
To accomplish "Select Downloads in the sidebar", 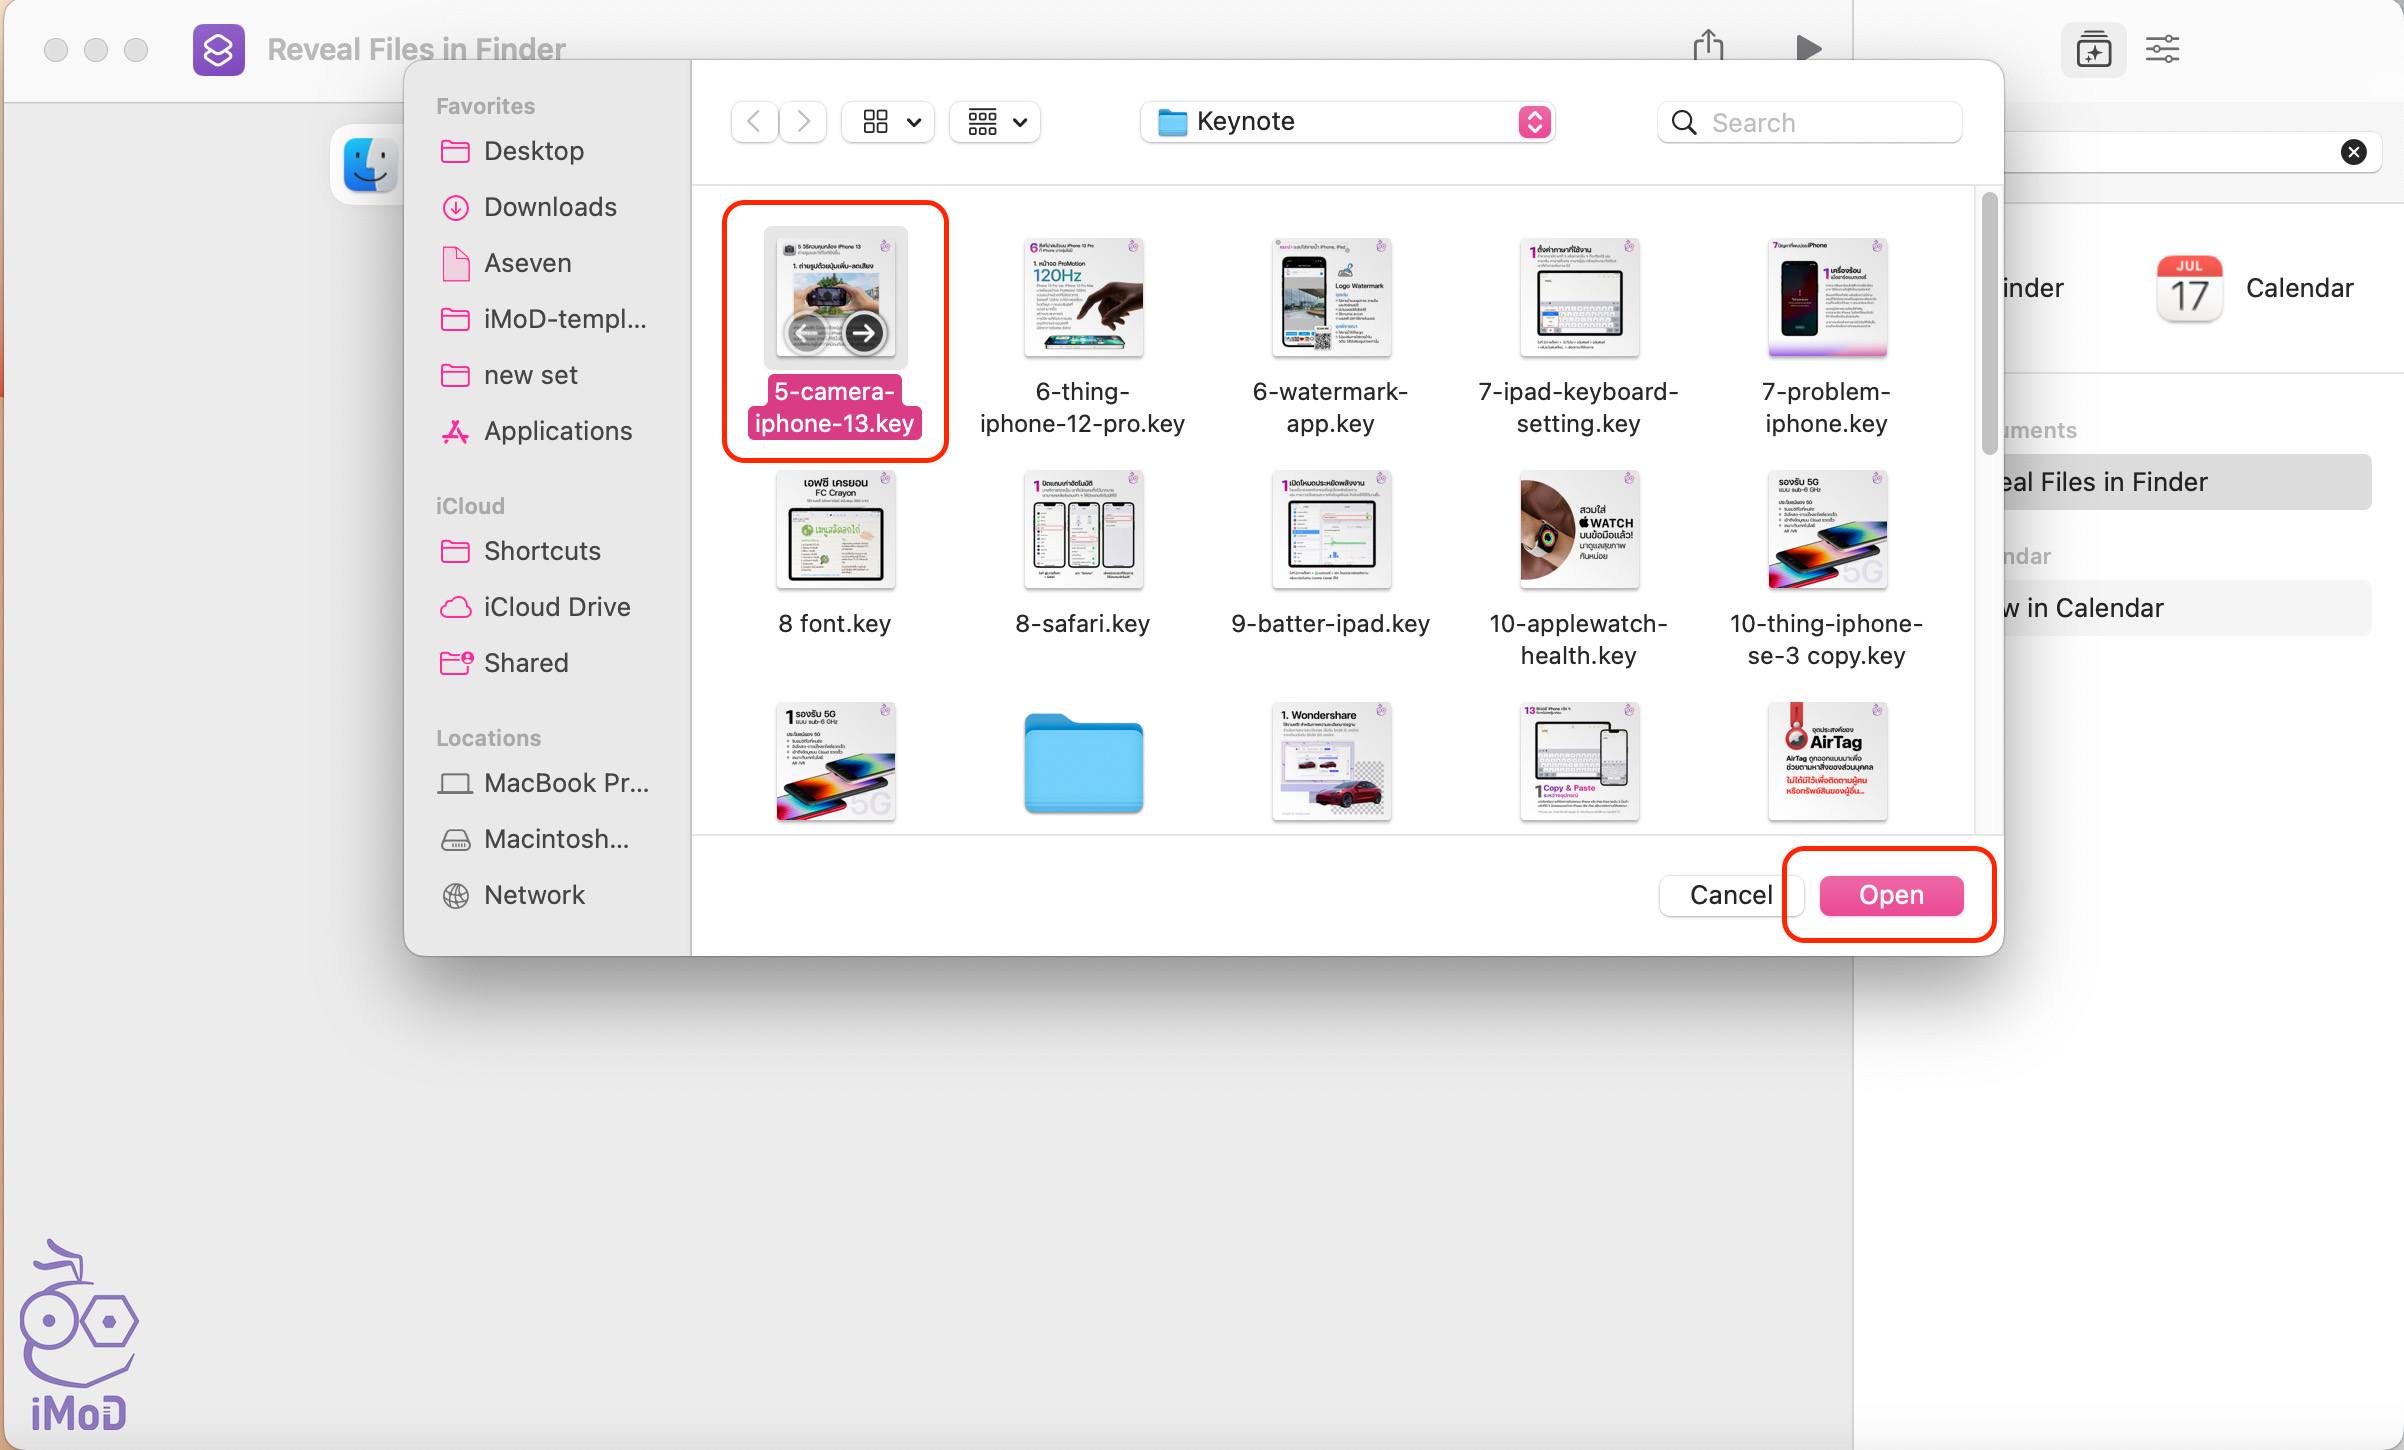I will [x=549, y=207].
